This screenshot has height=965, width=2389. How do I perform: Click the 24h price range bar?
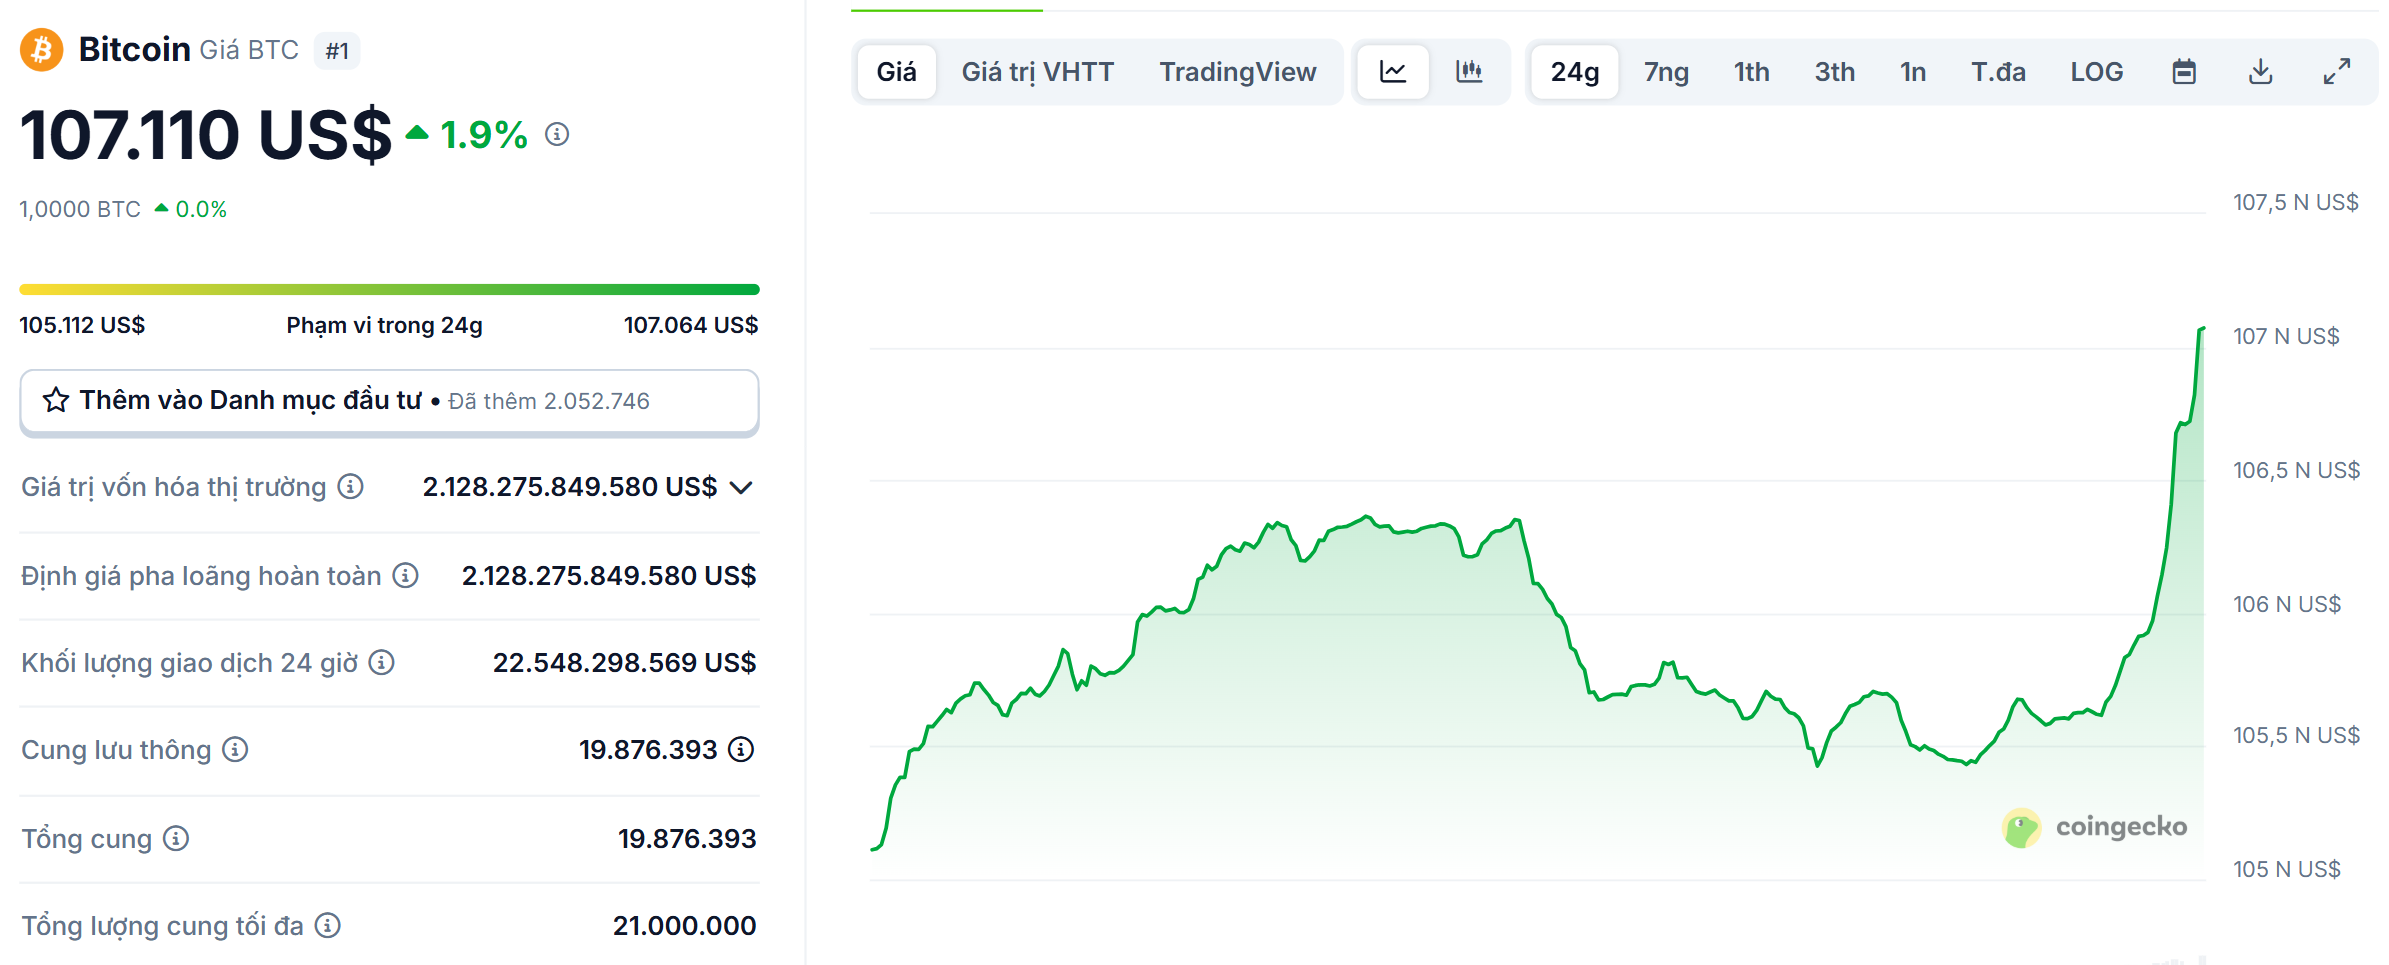click(389, 290)
